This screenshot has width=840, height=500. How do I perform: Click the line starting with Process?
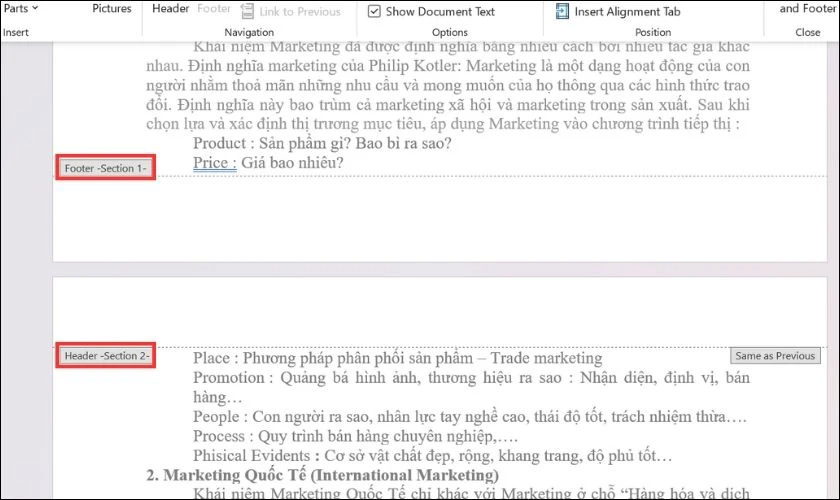coord(355,436)
